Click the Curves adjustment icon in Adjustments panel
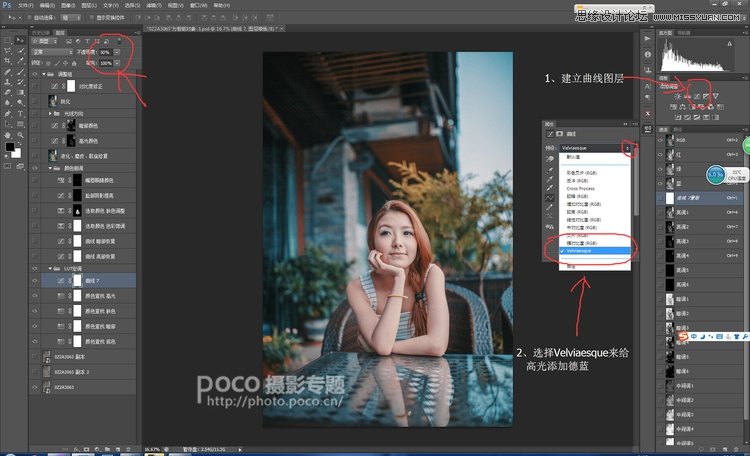Viewport: 750px width, 456px height. point(697,96)
